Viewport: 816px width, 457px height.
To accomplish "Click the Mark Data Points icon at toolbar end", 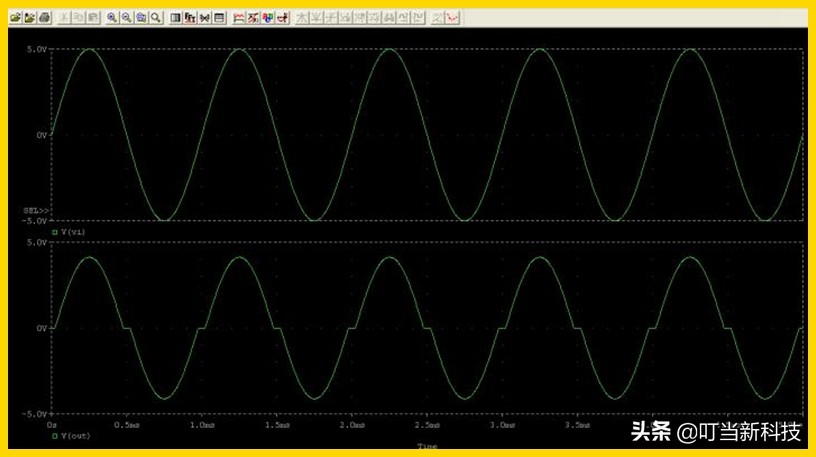I will [452, 18].
